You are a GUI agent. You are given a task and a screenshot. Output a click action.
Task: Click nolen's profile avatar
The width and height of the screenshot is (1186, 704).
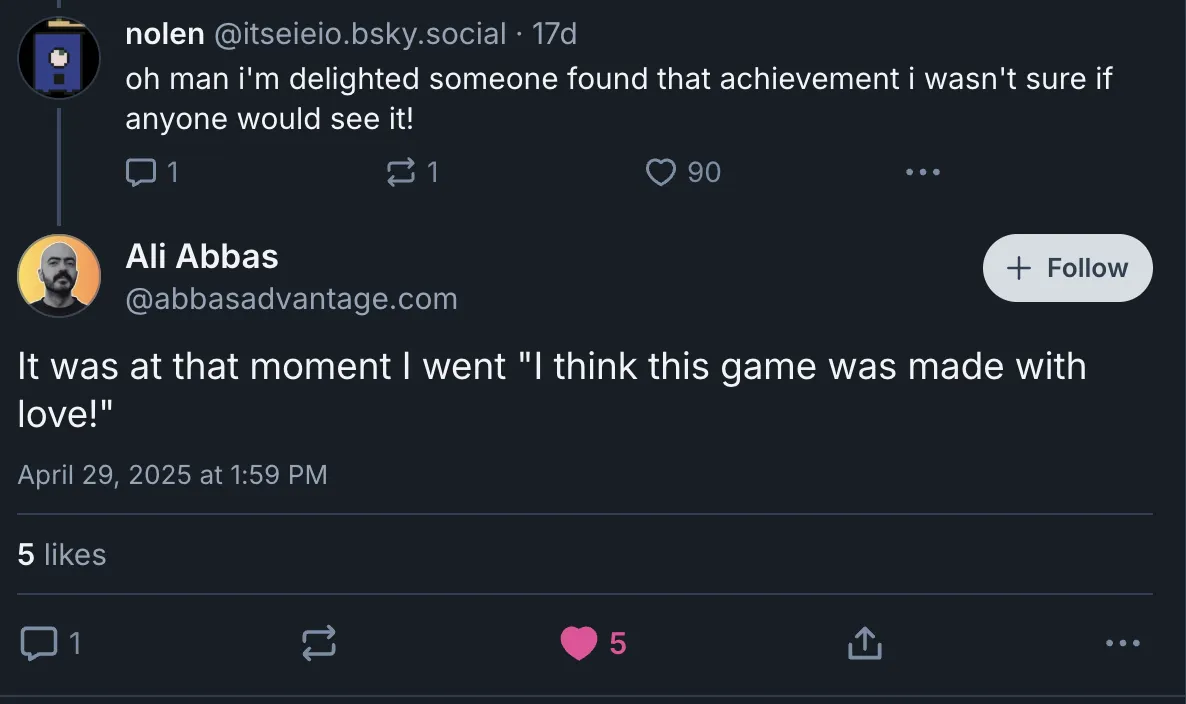[x=59, y=57]
